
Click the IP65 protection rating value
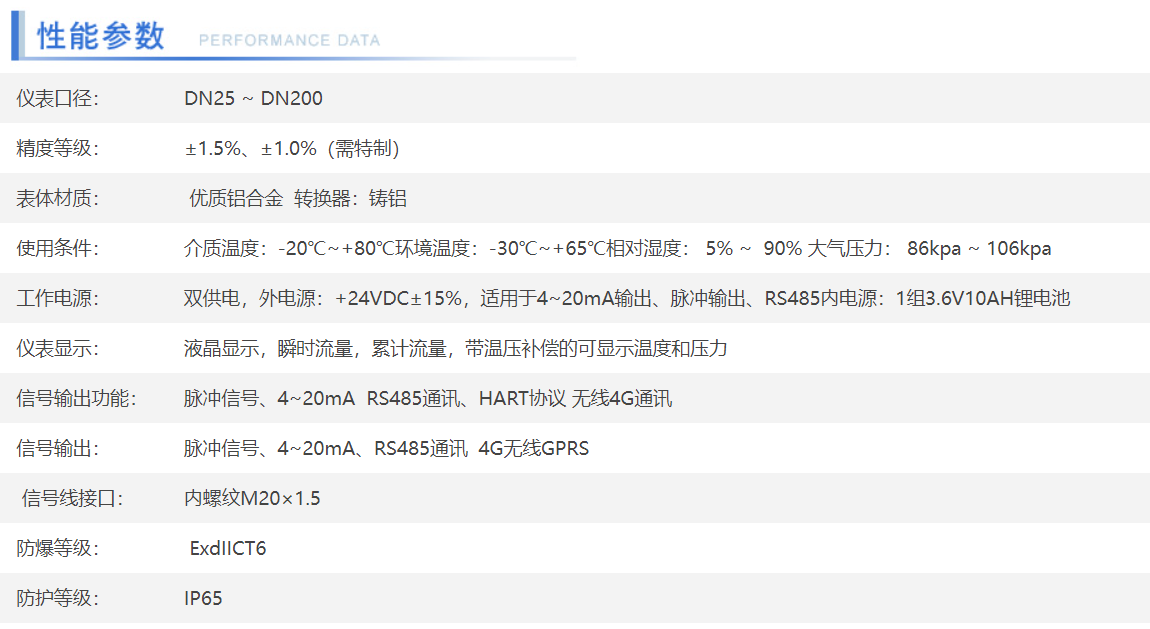point(203,598)
